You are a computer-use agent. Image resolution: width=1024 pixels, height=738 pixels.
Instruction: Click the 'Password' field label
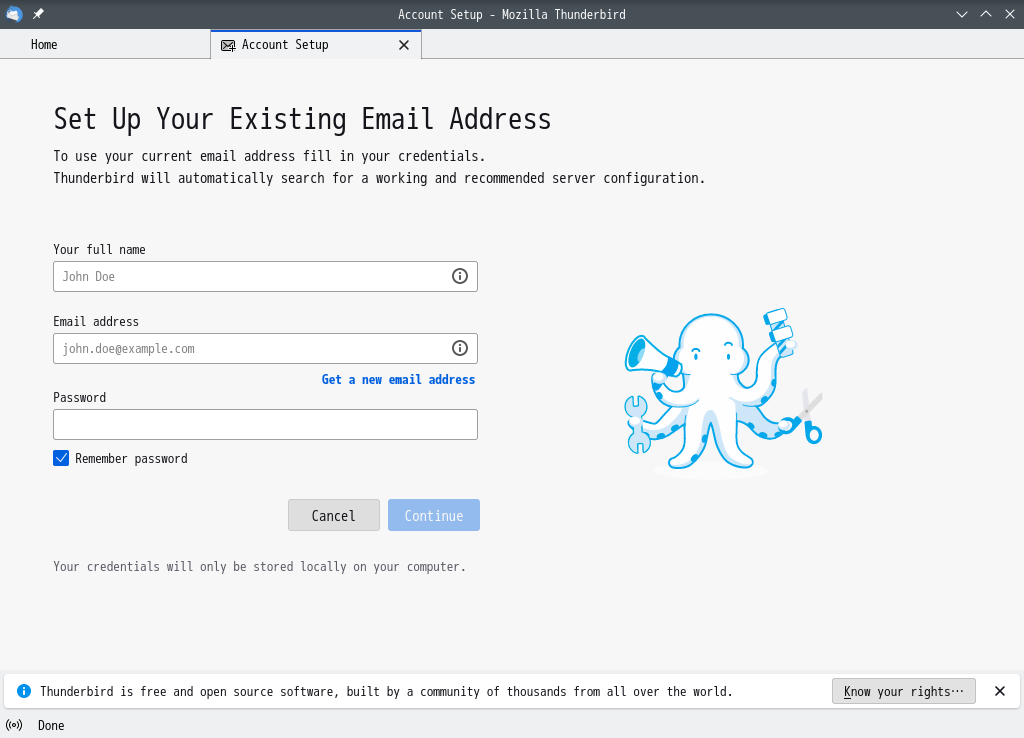click(x=80, y=398)
